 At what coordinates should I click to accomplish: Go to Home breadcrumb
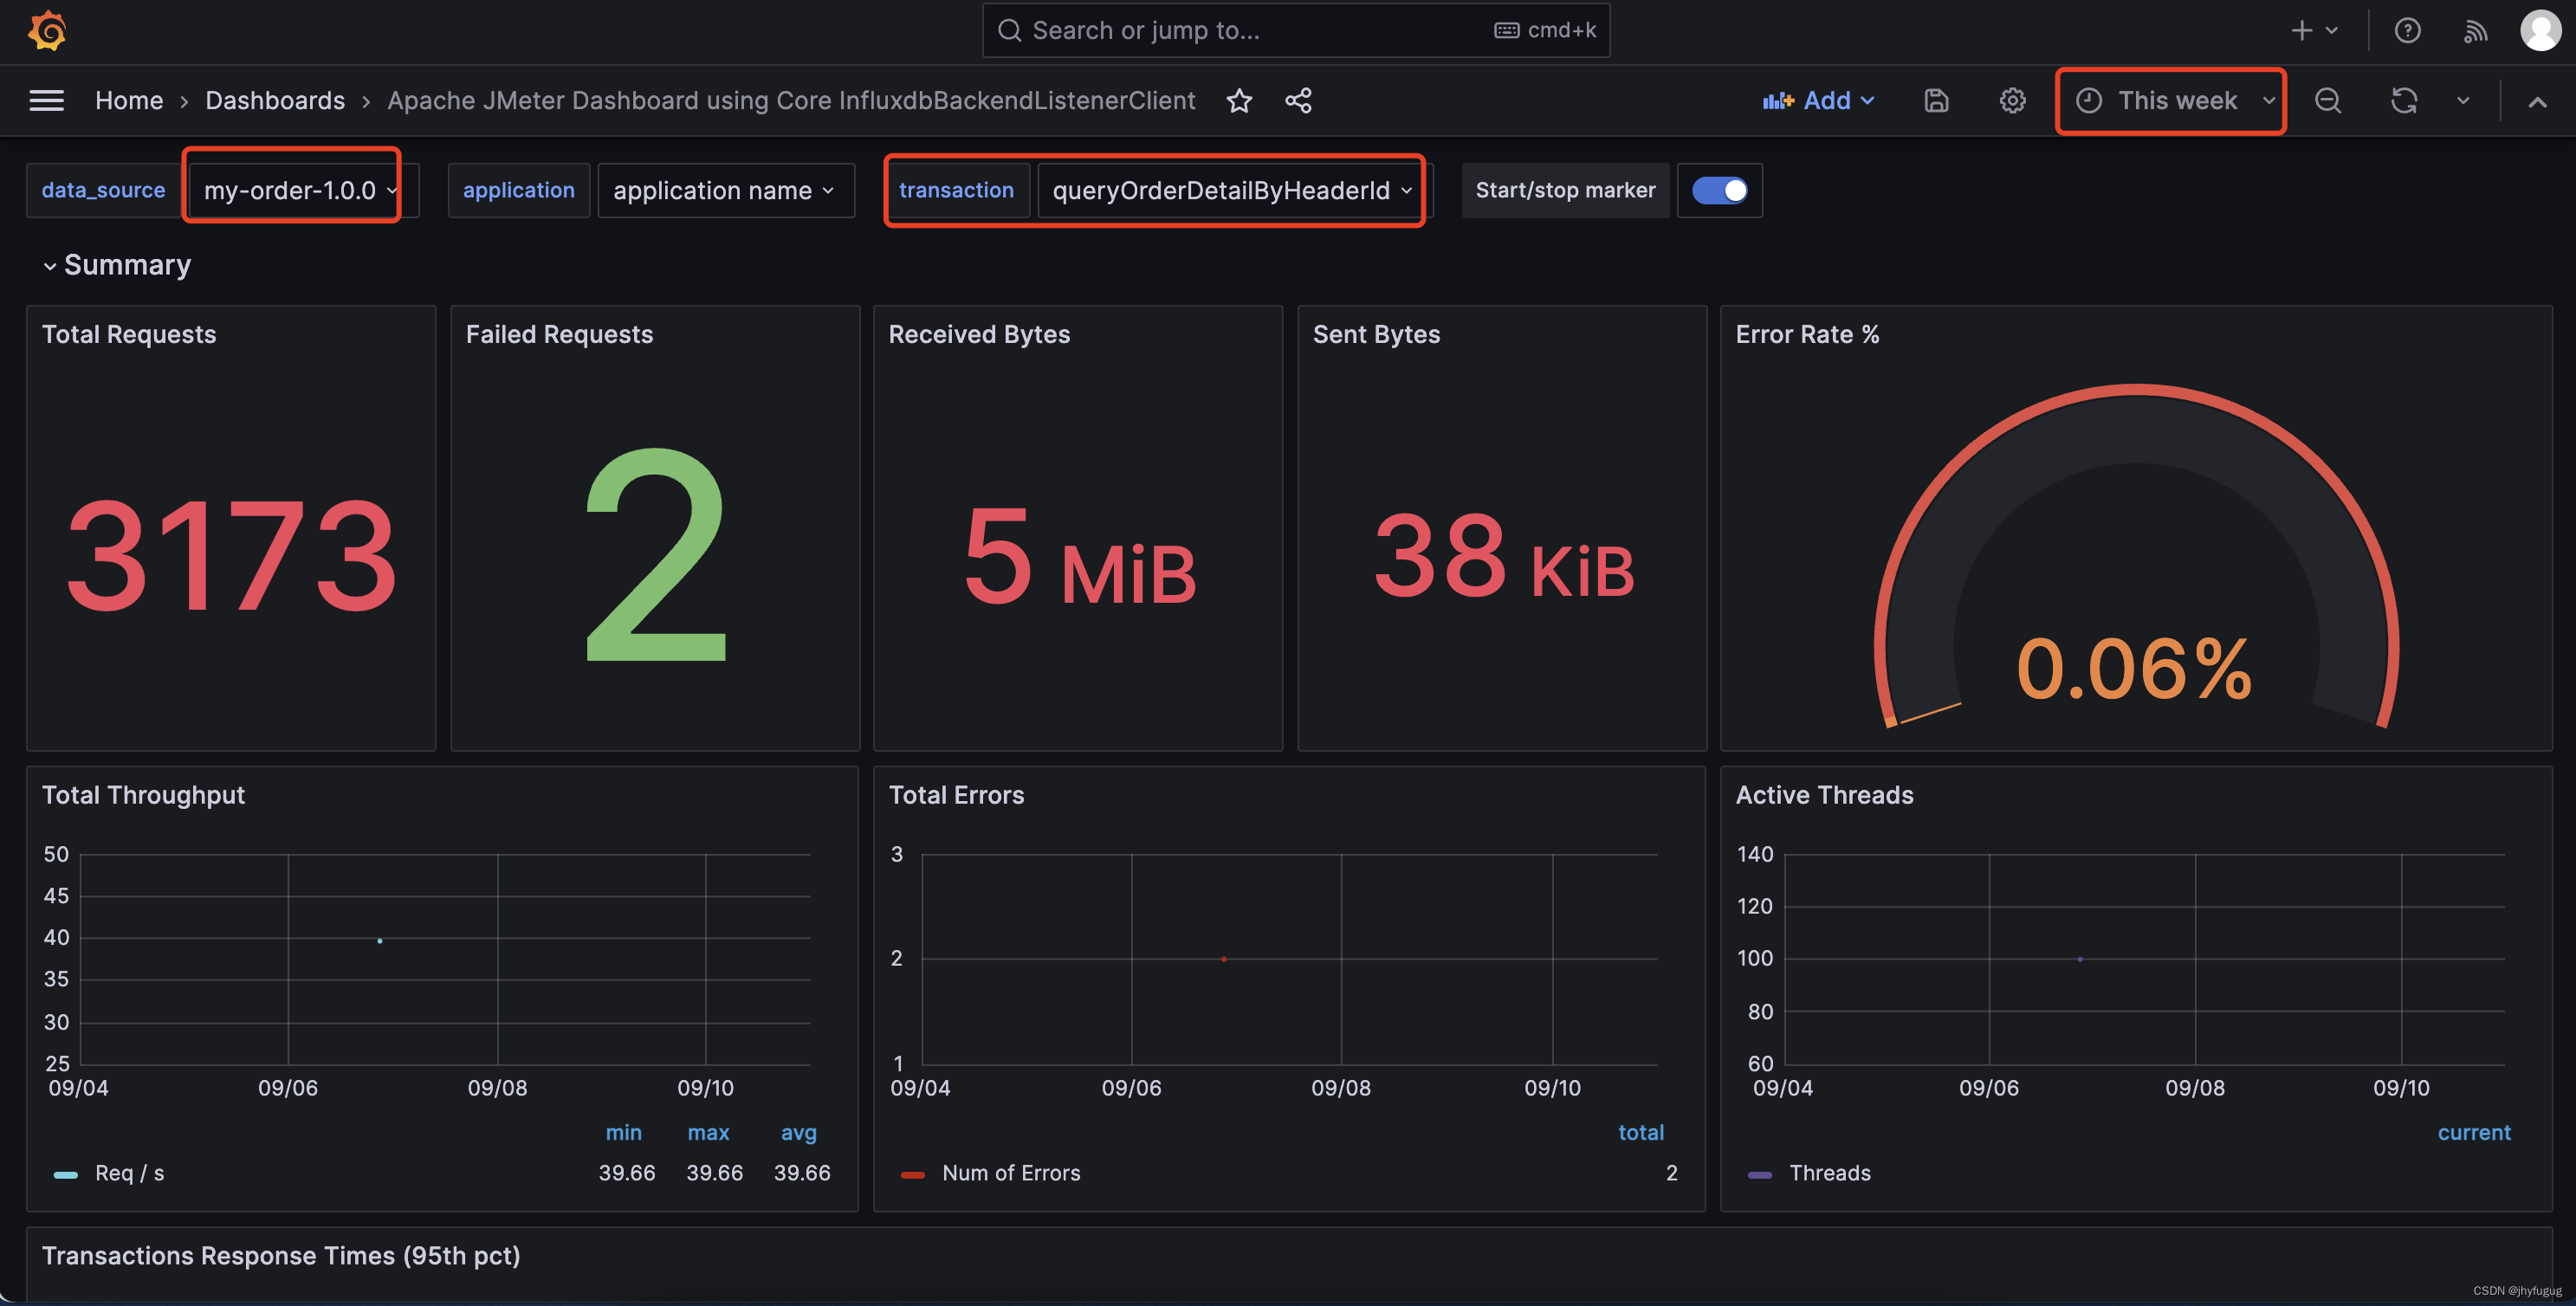click(129, 100)
